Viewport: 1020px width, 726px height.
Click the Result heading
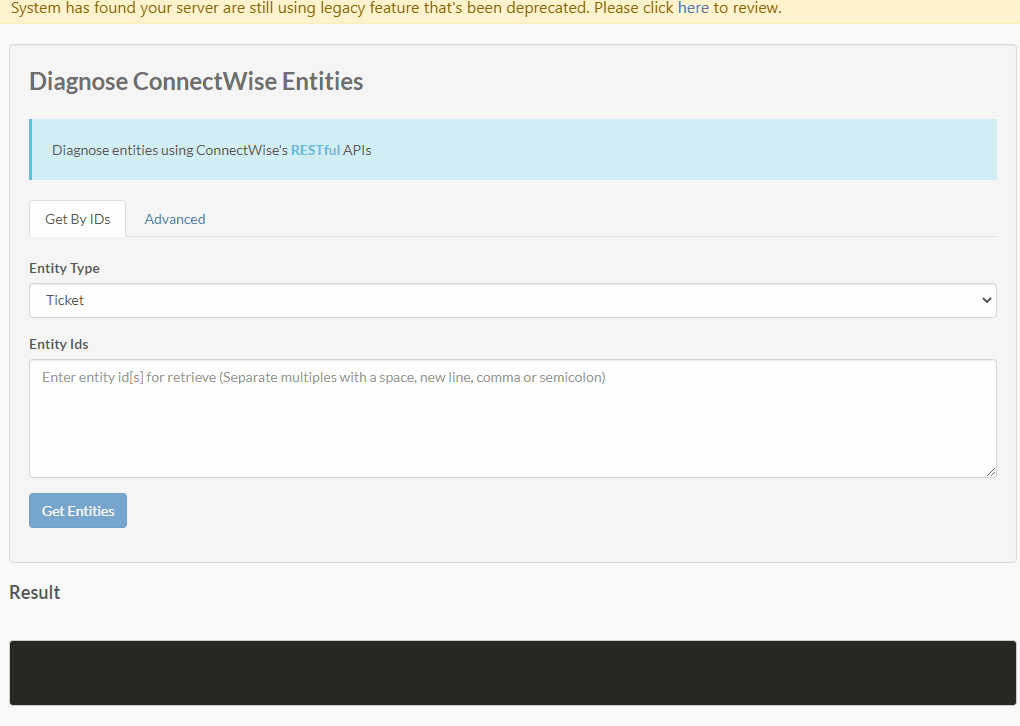pyautogui.click(x=34, y=592)
